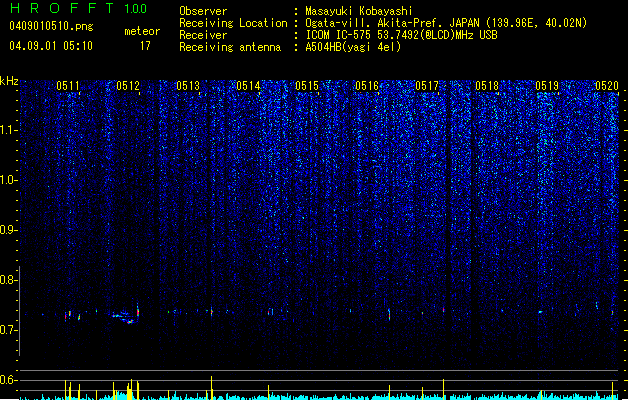Click the 0517 time marker
629x400 pixels.
427,86
